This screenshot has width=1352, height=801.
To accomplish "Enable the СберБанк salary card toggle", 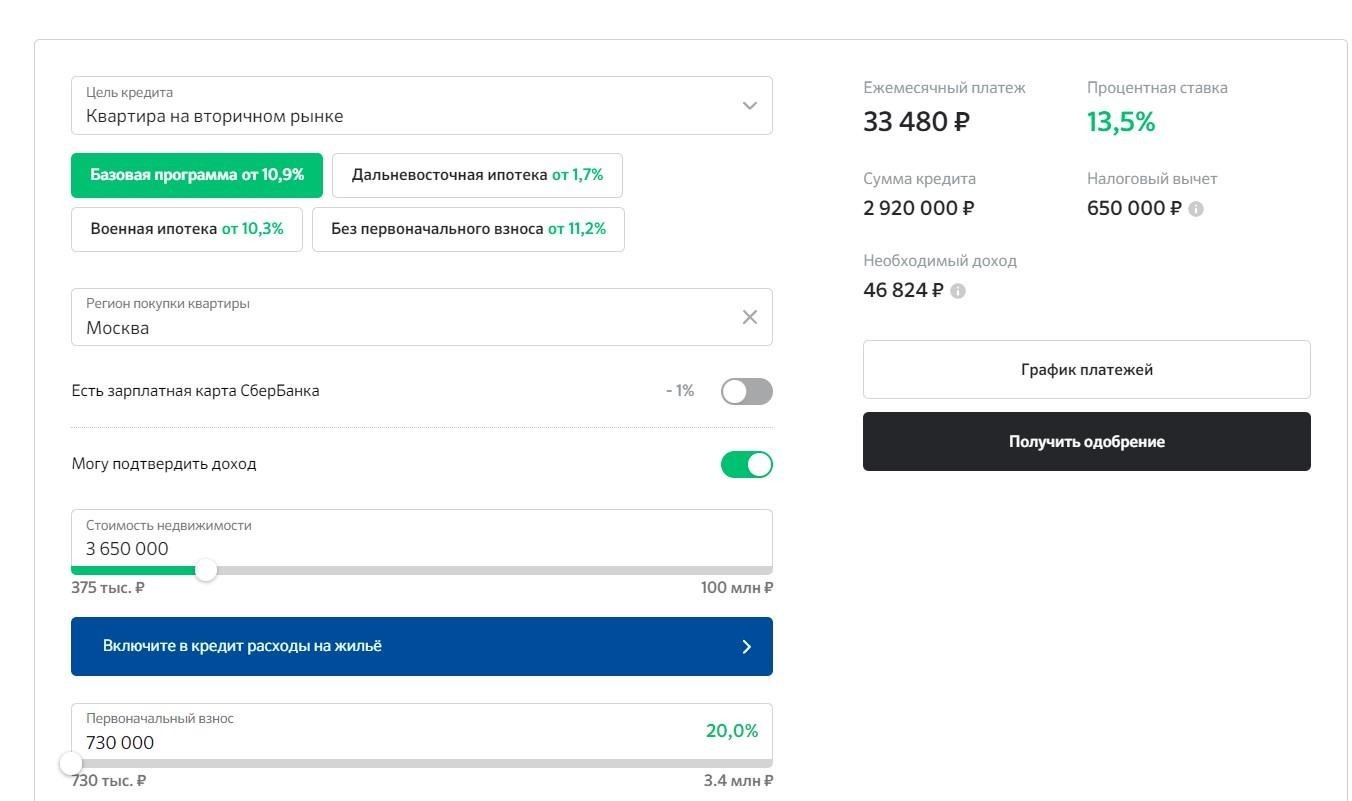I will (746, 391).
